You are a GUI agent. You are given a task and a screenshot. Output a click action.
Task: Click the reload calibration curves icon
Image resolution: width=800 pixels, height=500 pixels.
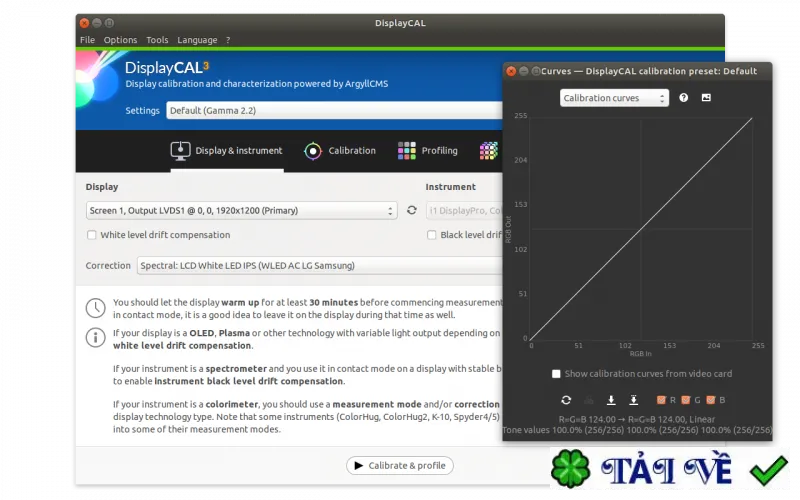pos(566,400)
